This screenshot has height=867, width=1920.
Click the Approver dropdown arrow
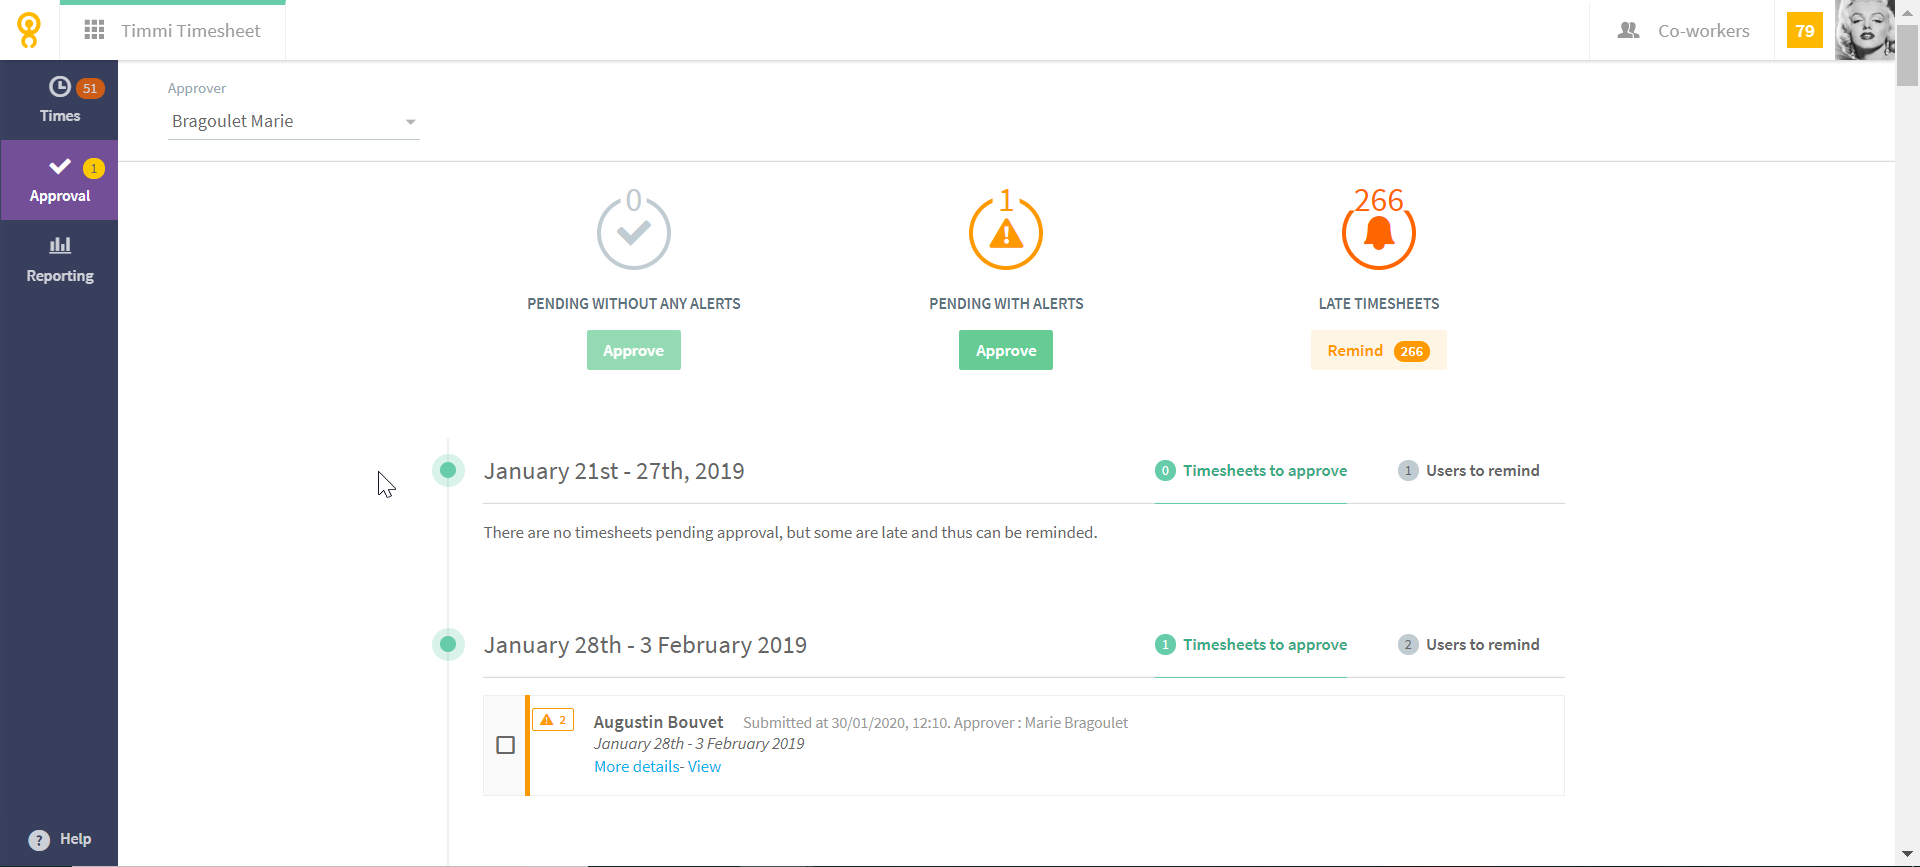coord(410,122)
